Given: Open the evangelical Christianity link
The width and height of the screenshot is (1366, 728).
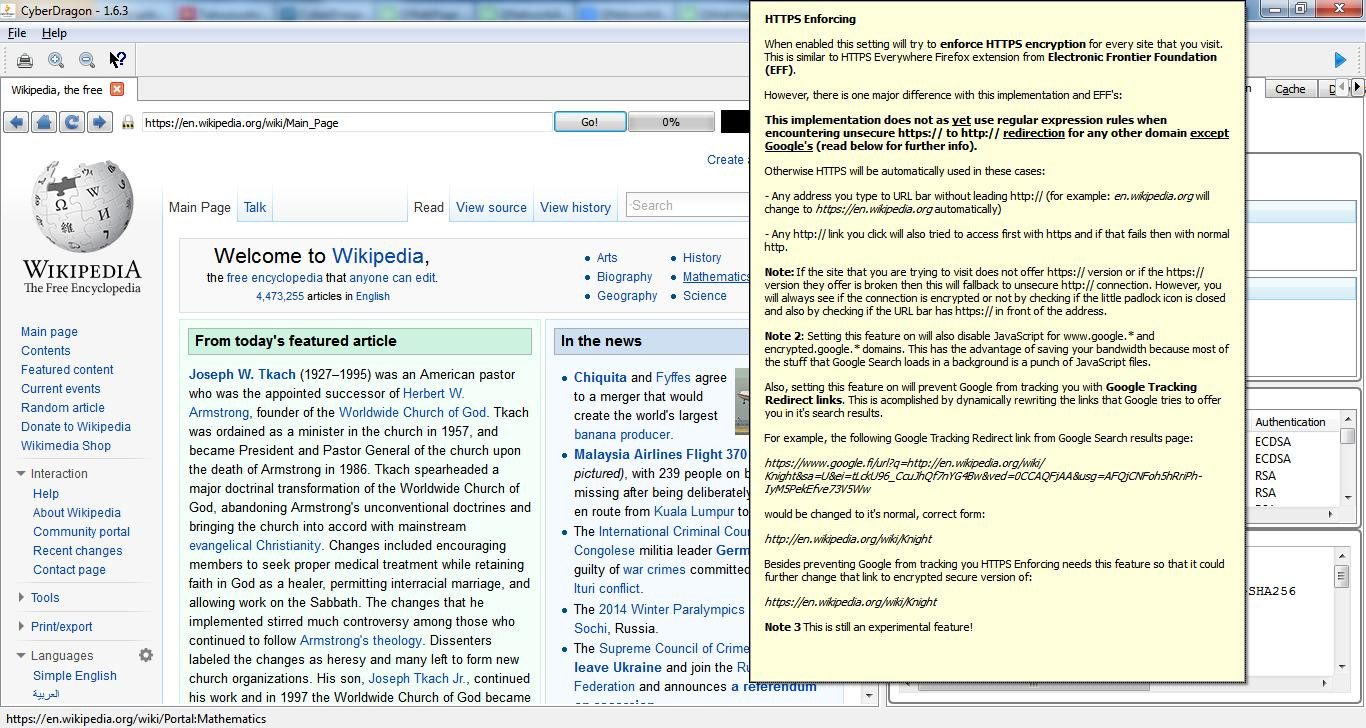Looking at the screenshot, I should [255, 545].
